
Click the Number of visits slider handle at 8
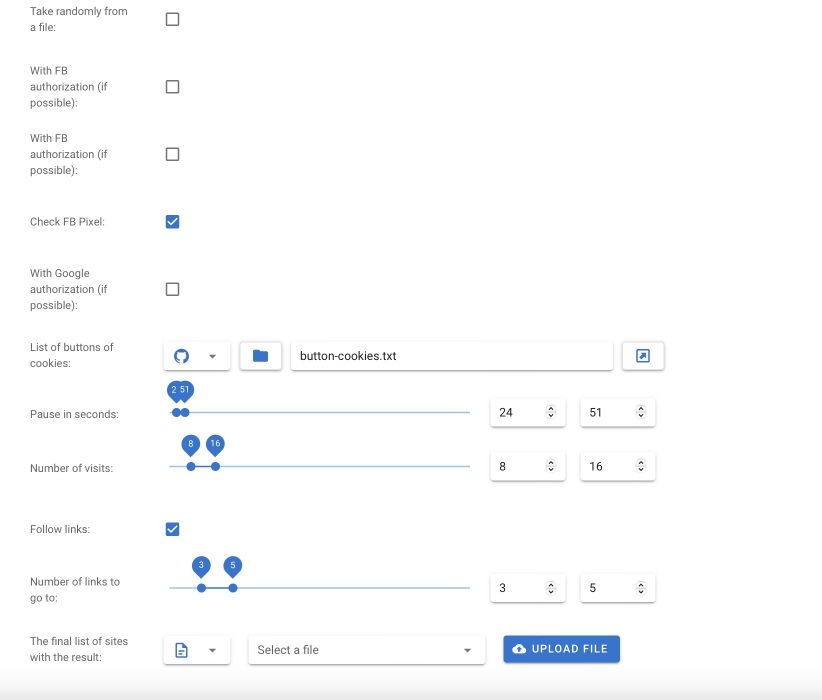point(191,467)
